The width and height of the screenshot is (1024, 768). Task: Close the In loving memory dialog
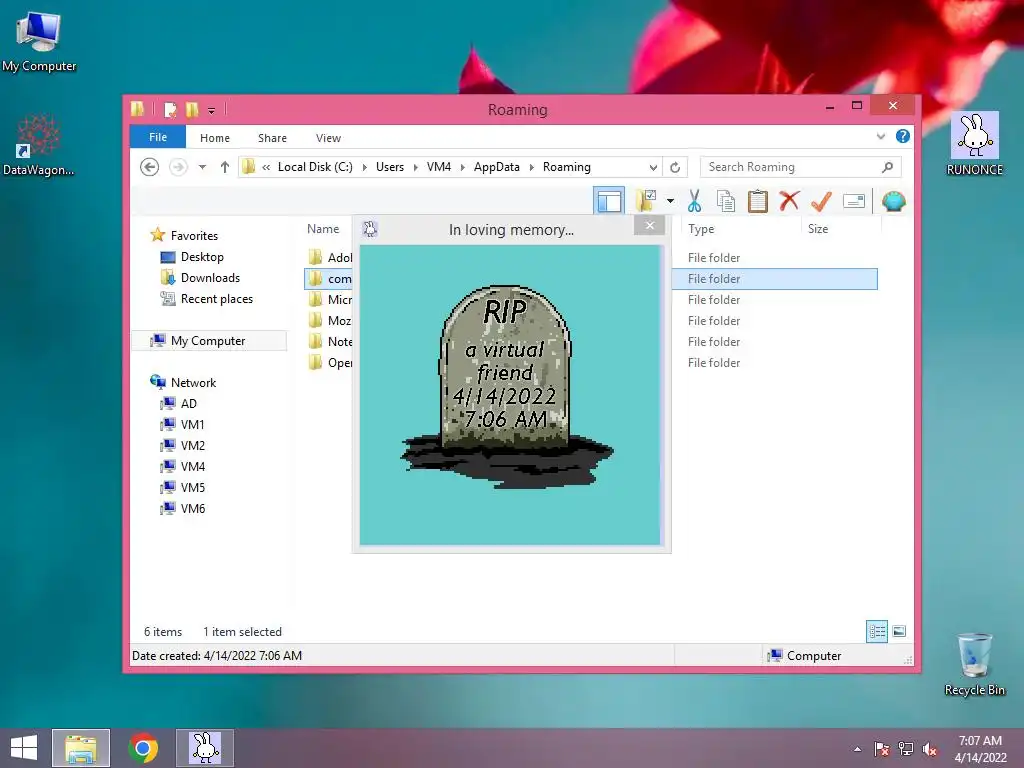pyautogui.click(x=649, y=226)
